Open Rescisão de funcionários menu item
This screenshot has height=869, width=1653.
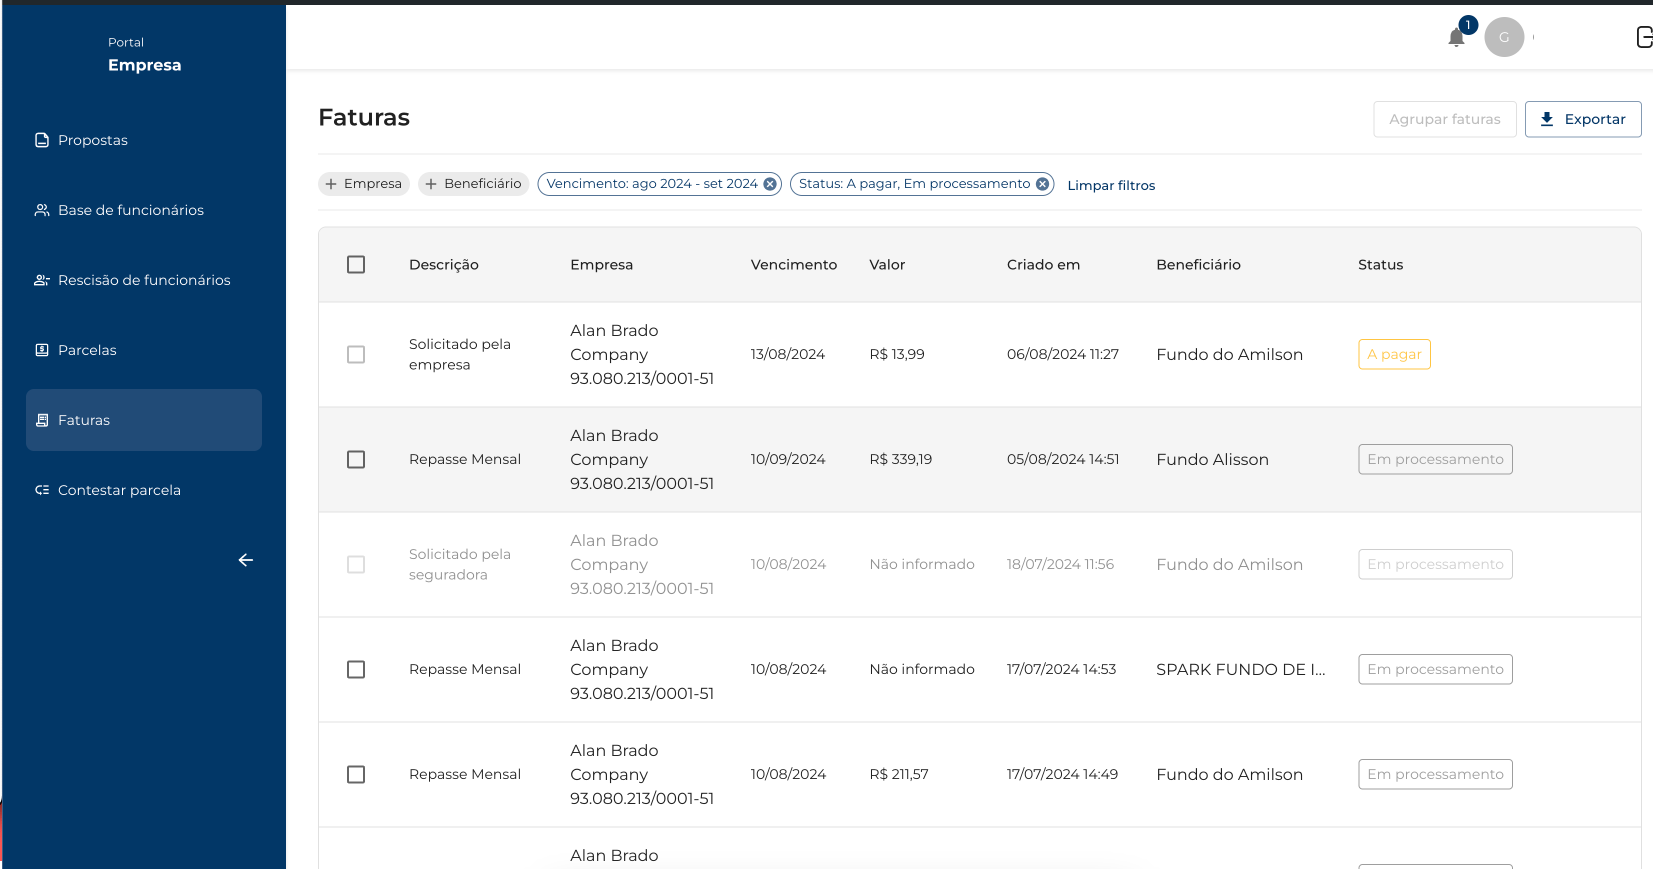pyautogui.click(x=144, y=280)
